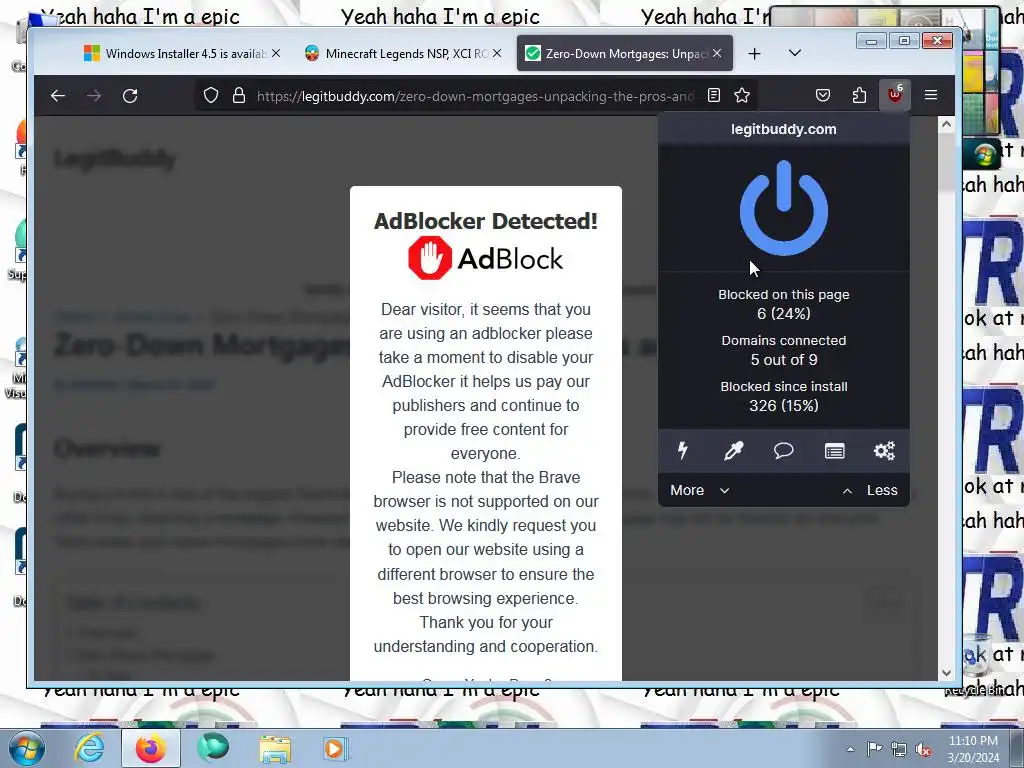
Task: Open the uBlock logger list icon
Action: tap(834, 451)
